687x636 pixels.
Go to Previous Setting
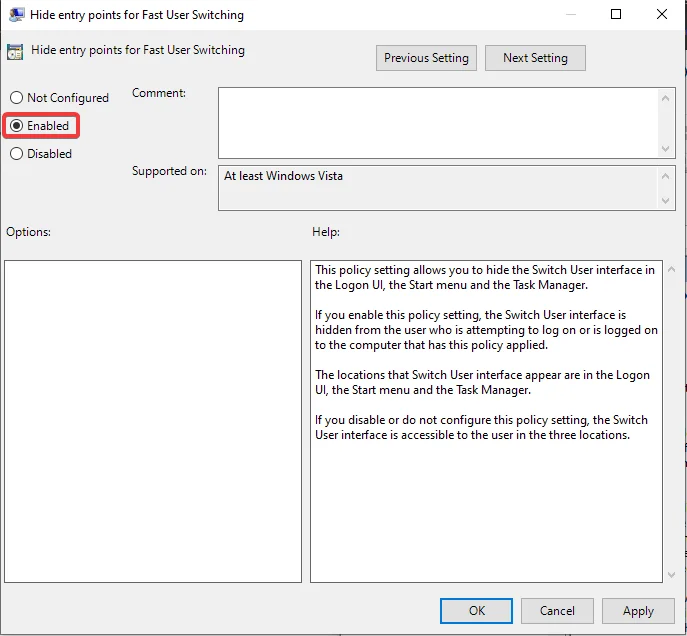(x=426, y=58)
